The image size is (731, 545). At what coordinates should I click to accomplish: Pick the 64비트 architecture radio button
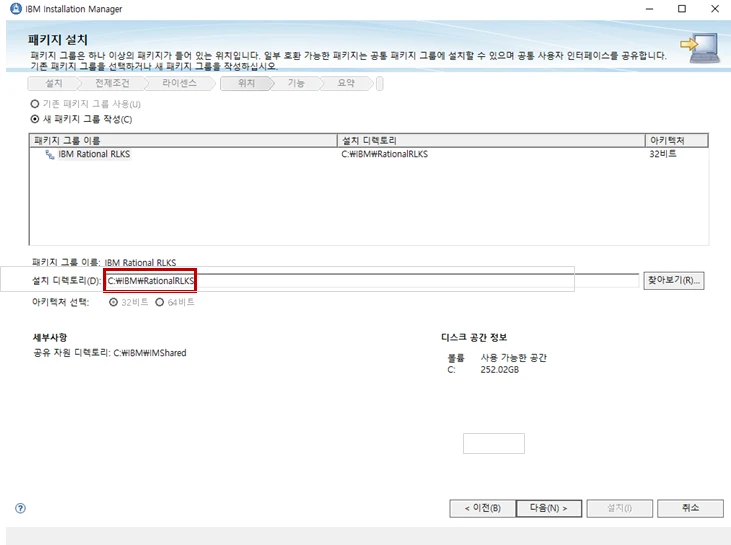click(160, 301)
